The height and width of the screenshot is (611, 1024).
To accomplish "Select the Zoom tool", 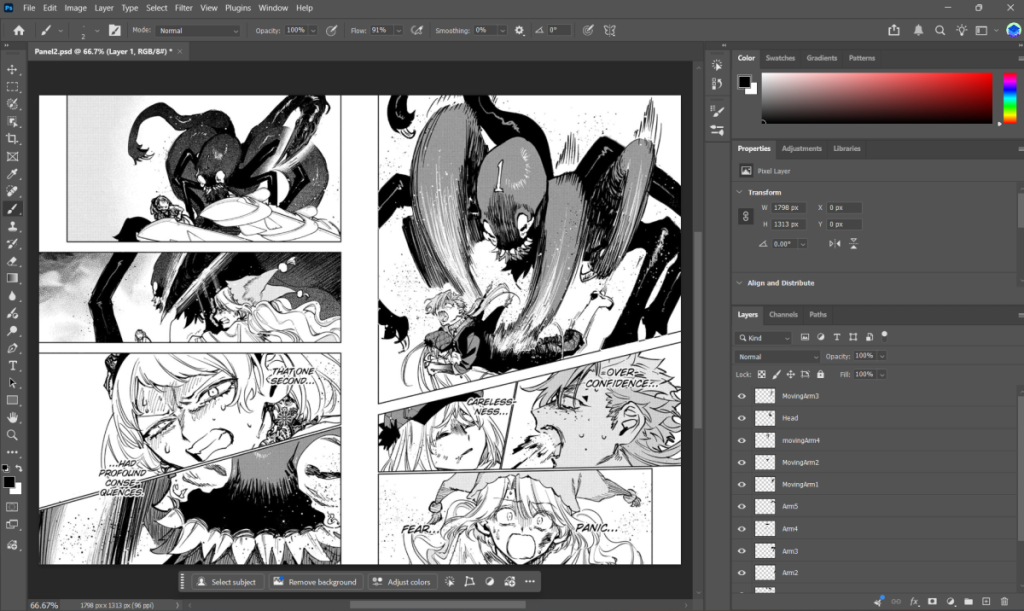I will [12, 435].
